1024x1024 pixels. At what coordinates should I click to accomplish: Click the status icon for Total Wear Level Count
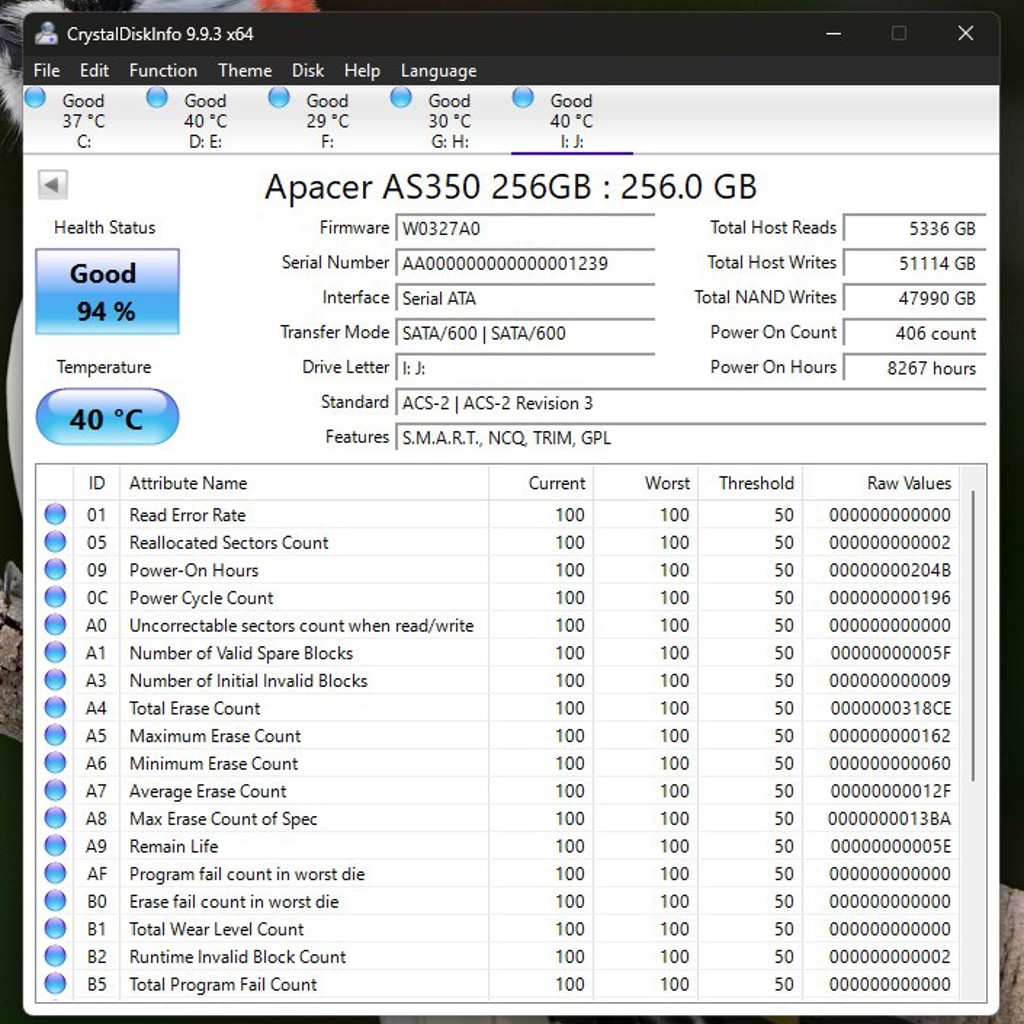click(x=56, y=928)
